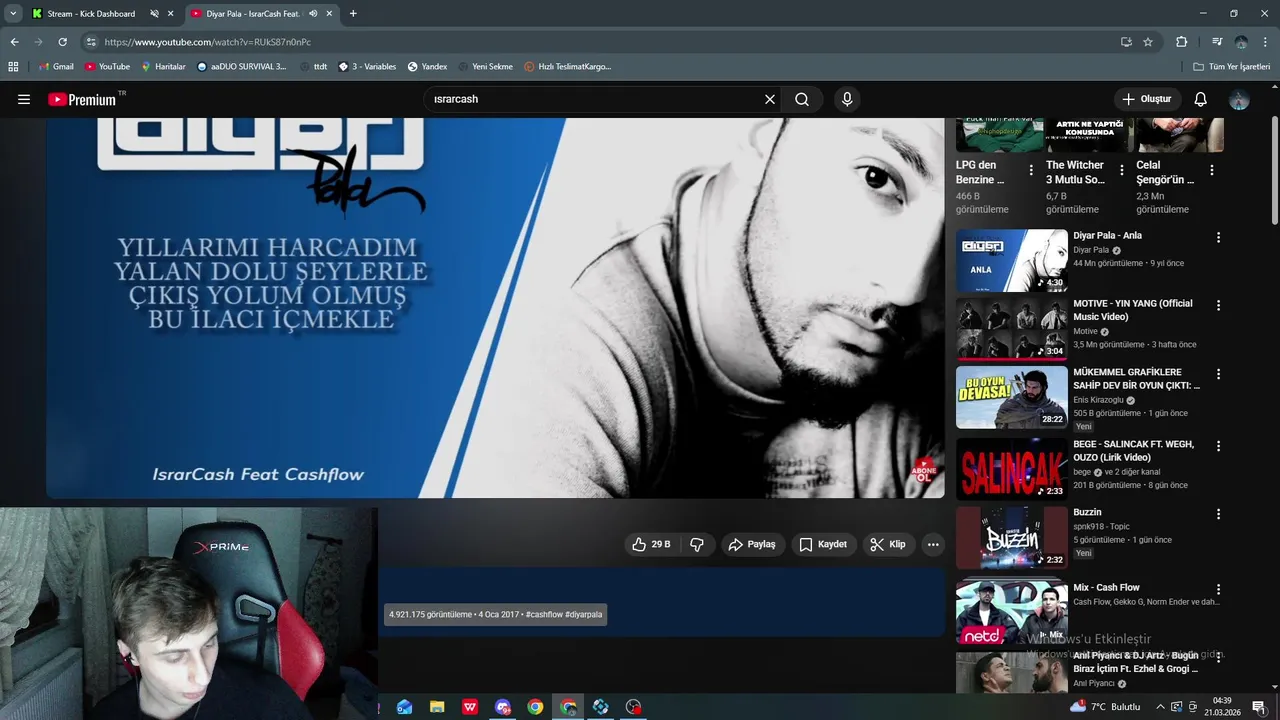Open Chrome extensions puzzle icon
The height and width of the screenshot is (720, 1280).
[x=1182, y=42]
